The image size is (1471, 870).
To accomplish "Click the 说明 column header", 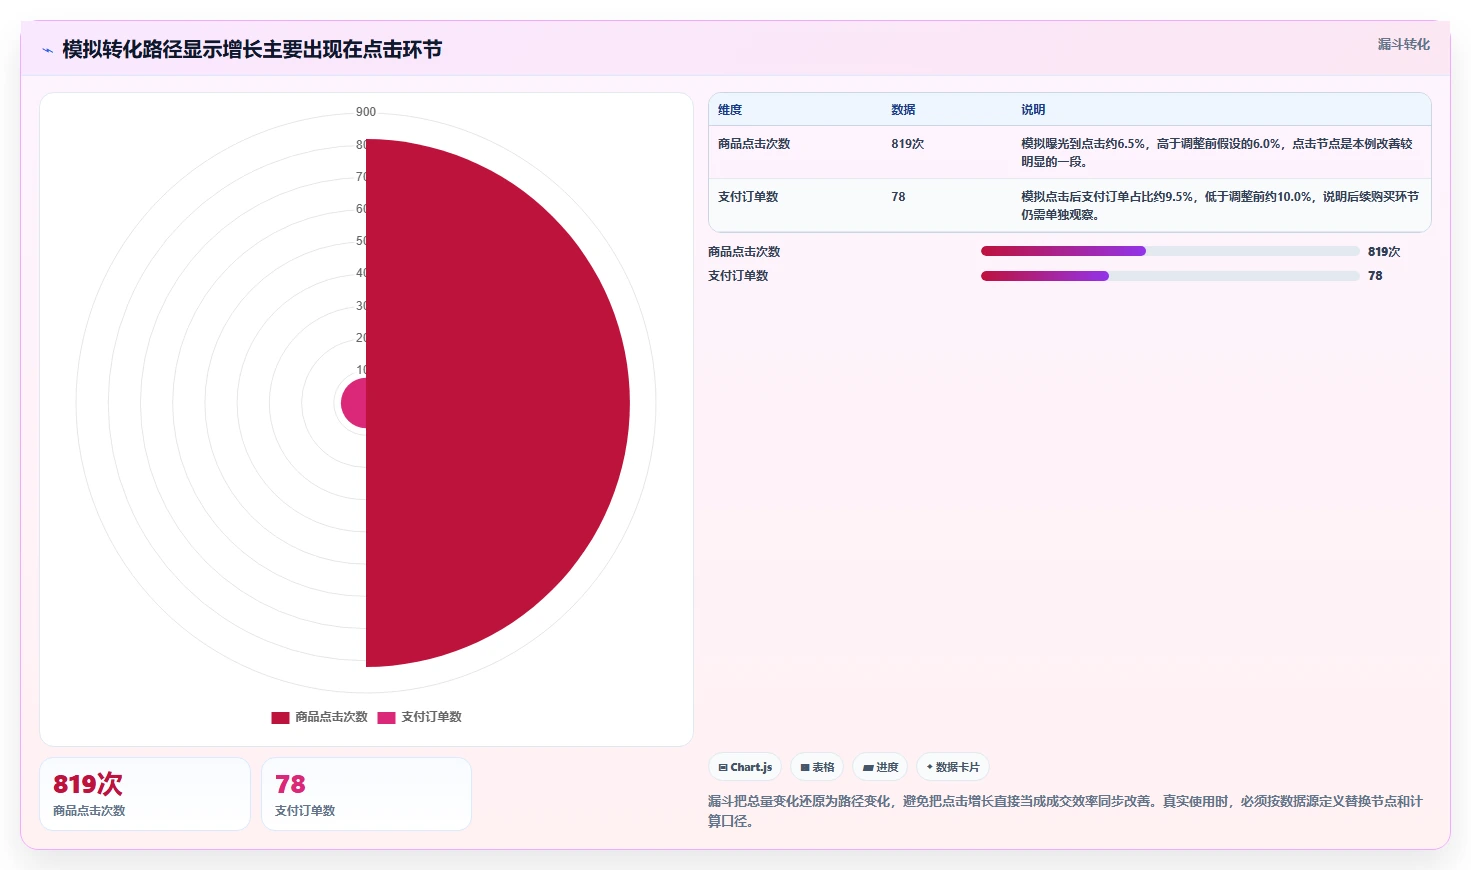I will 1033,110.
